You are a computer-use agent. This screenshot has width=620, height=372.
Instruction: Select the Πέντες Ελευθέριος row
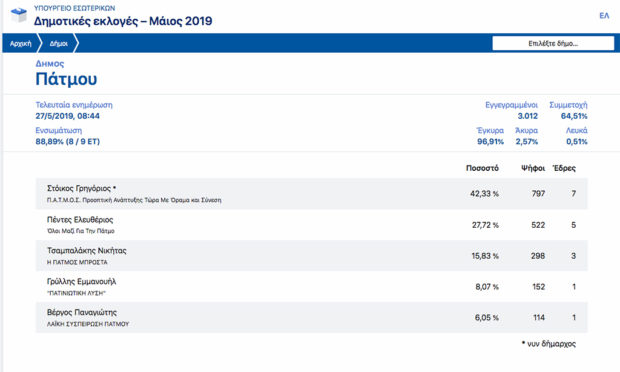pyautogui.click(x=312, y=225)
